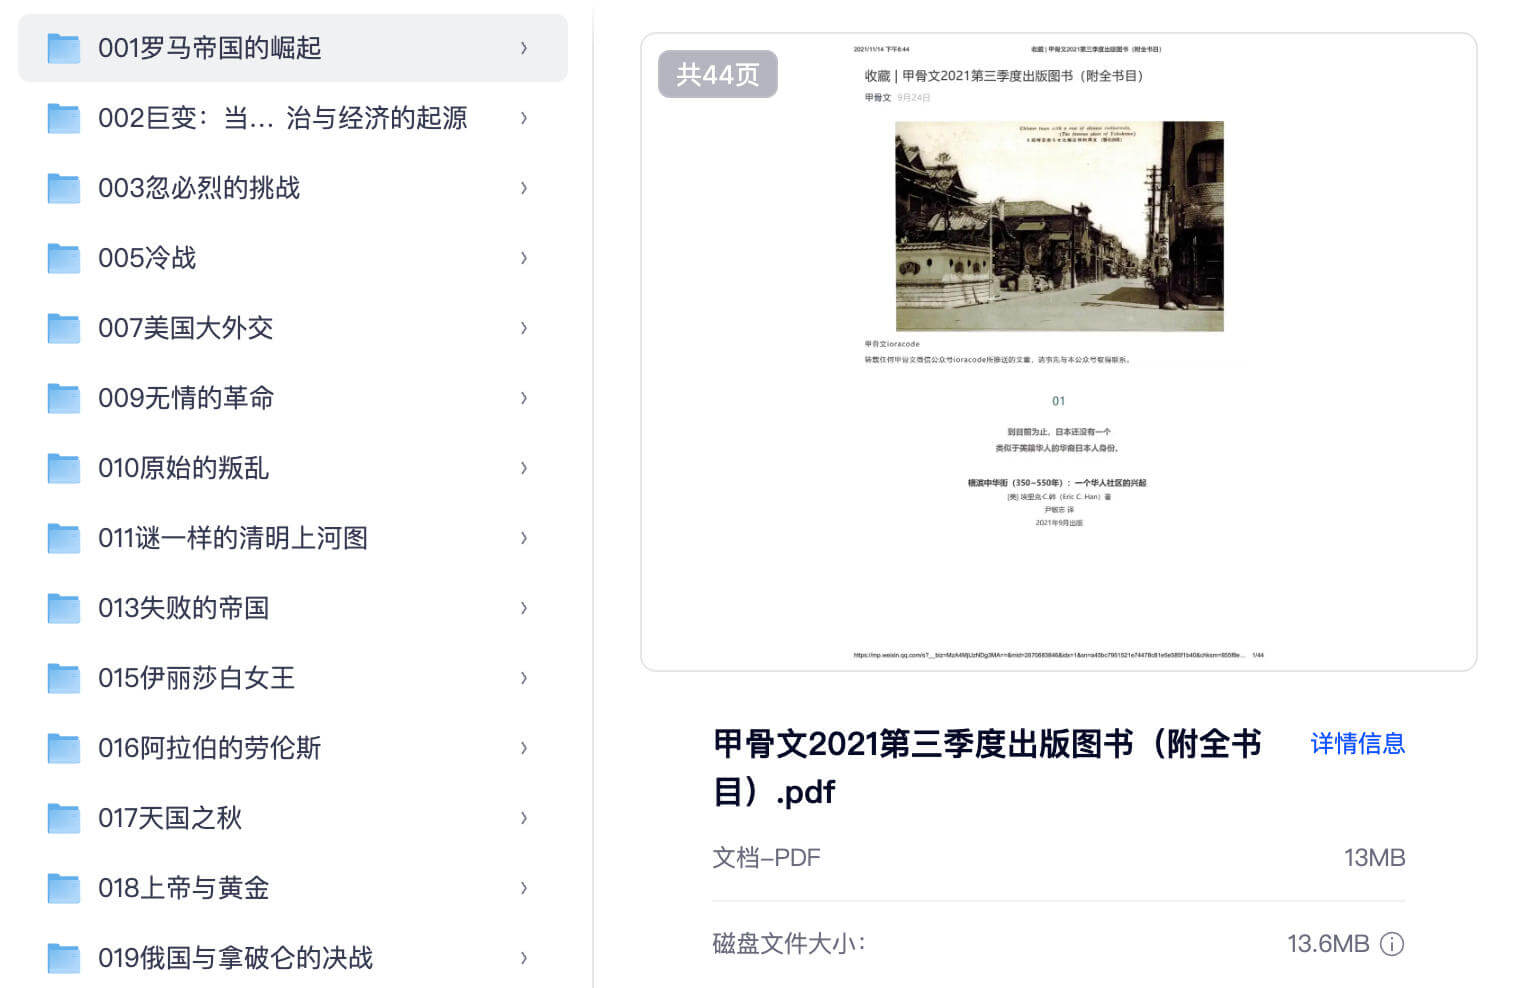This screenshot has width=1514, height=988.
Task: Select the 016阿拉伯的劳伦斯 folder name
Action: (x=209, y=748)
